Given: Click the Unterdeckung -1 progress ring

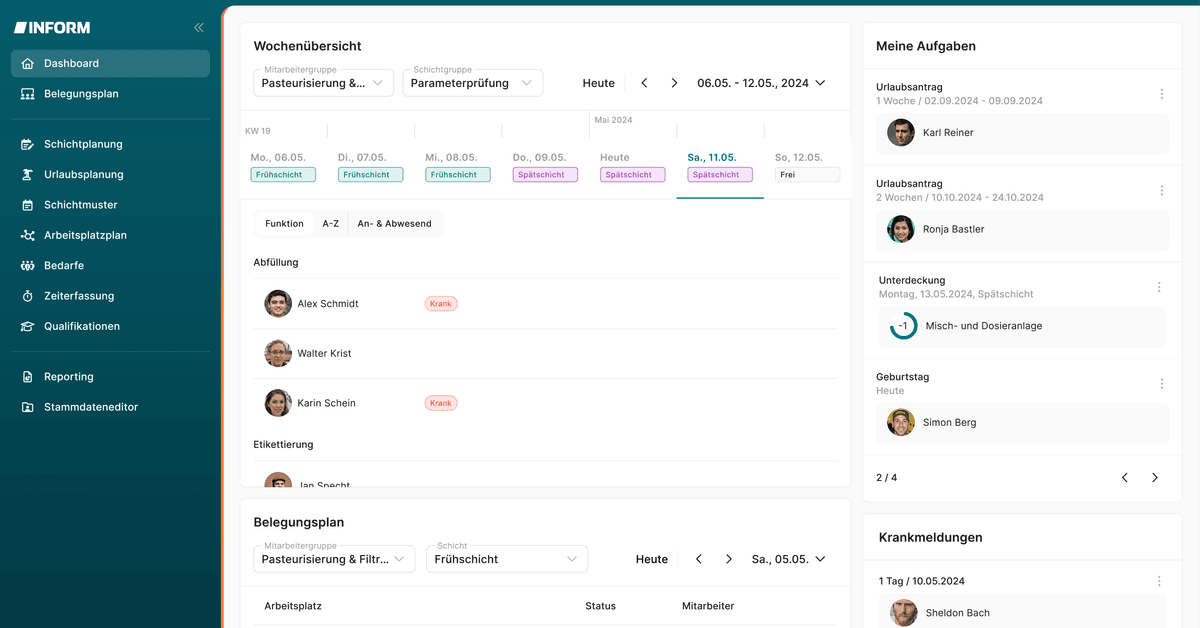Looking at the screenshot, I should pos(903,326).
